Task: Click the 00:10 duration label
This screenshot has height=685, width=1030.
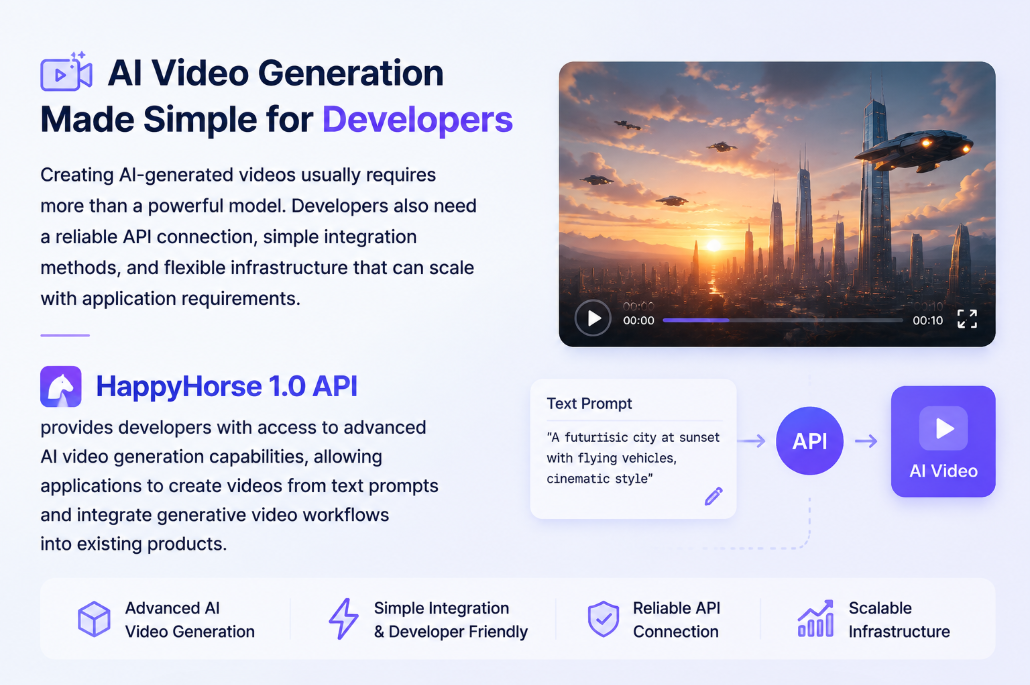Action: pos(928,320)
